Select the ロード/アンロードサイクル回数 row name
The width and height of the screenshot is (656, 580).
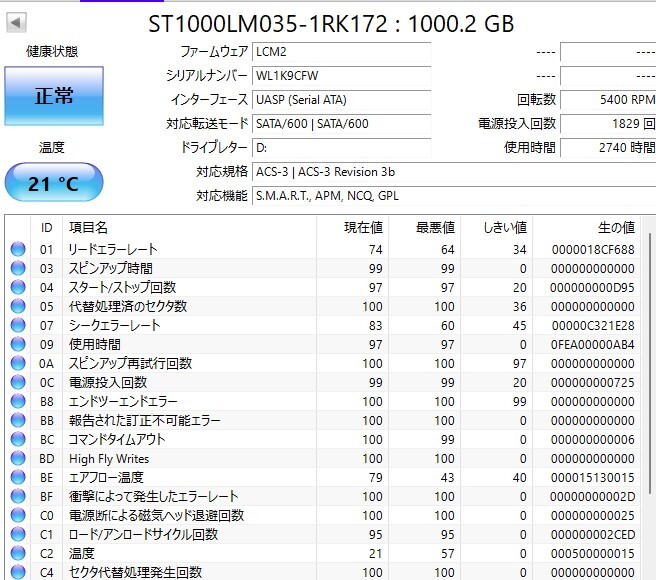pyautogui.click(x=144, y=534)
